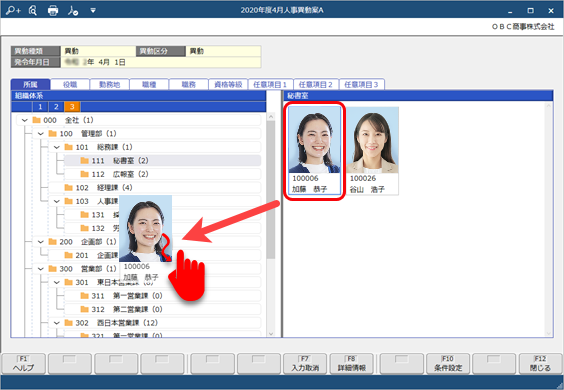Select employee photo 100006 加藤 恭子 in 秘書室 panel
Screen dimensions: 564x390
314,150
